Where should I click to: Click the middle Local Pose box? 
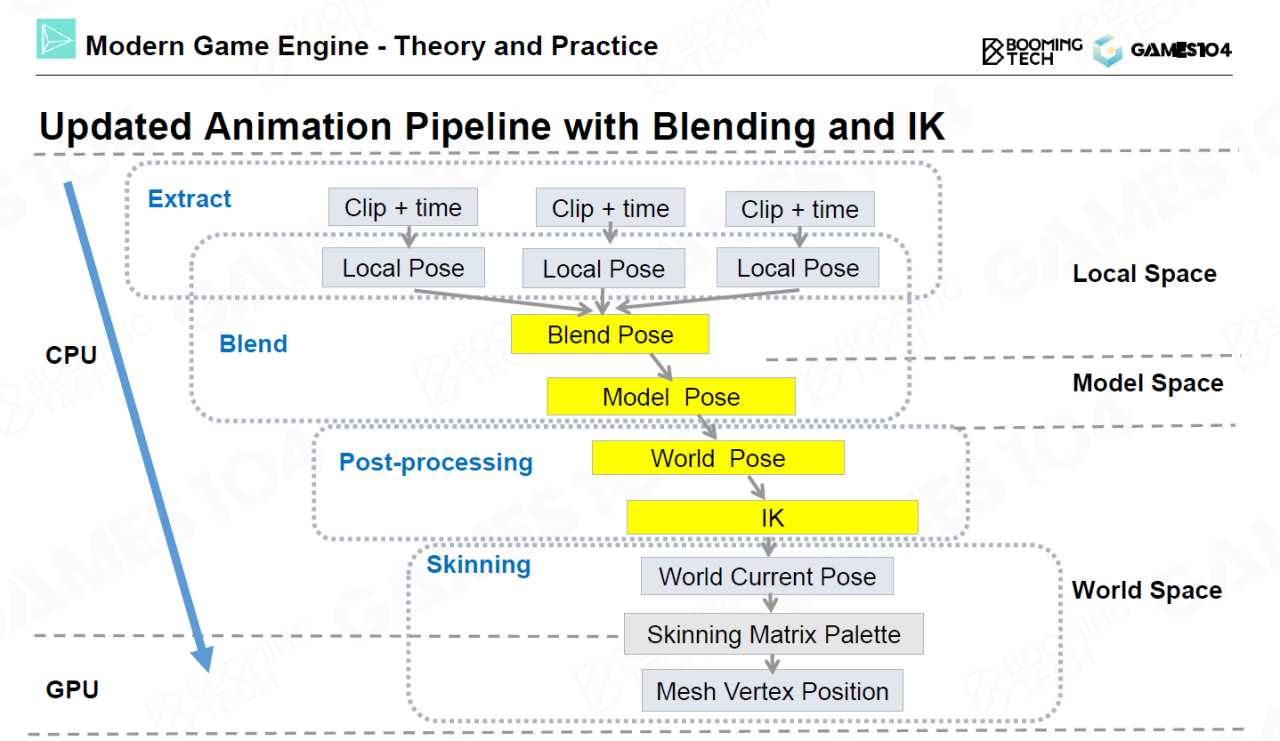click(603, 269)
